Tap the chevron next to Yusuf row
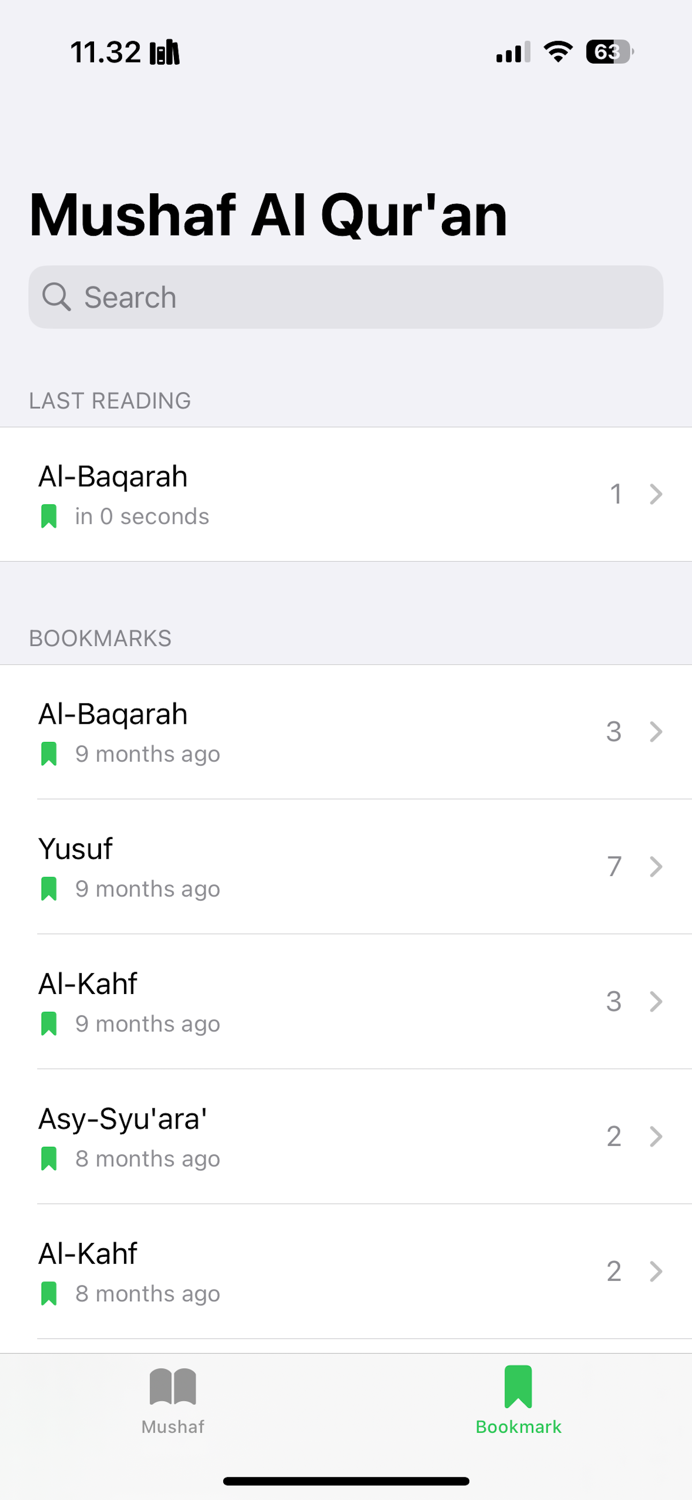The width and height of the screenshot is (692, 1500). 656,866
